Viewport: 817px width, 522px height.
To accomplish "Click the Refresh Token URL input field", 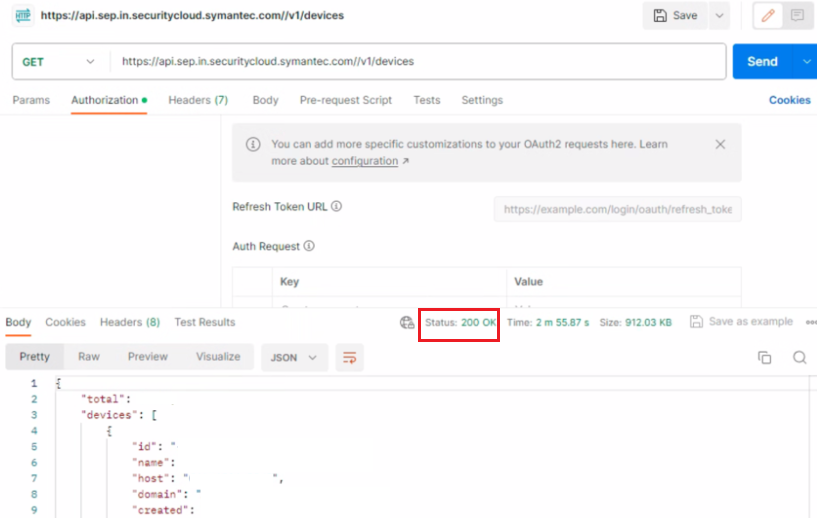I will point(617,209).
